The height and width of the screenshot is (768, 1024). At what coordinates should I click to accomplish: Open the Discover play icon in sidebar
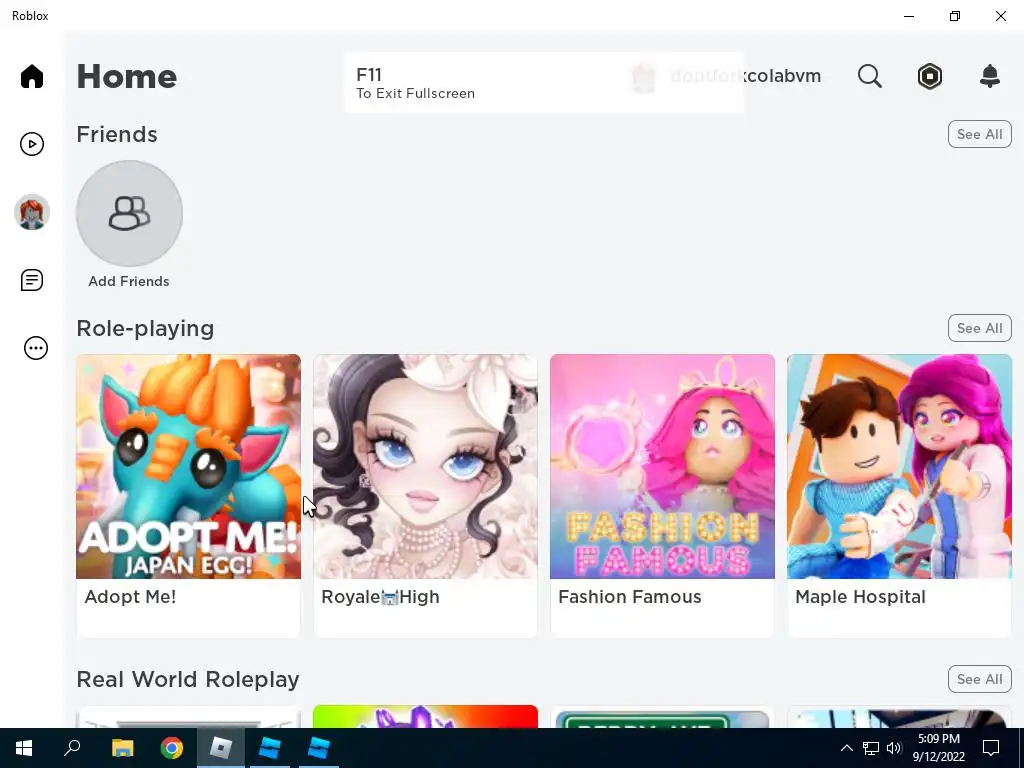coord(31,144)
